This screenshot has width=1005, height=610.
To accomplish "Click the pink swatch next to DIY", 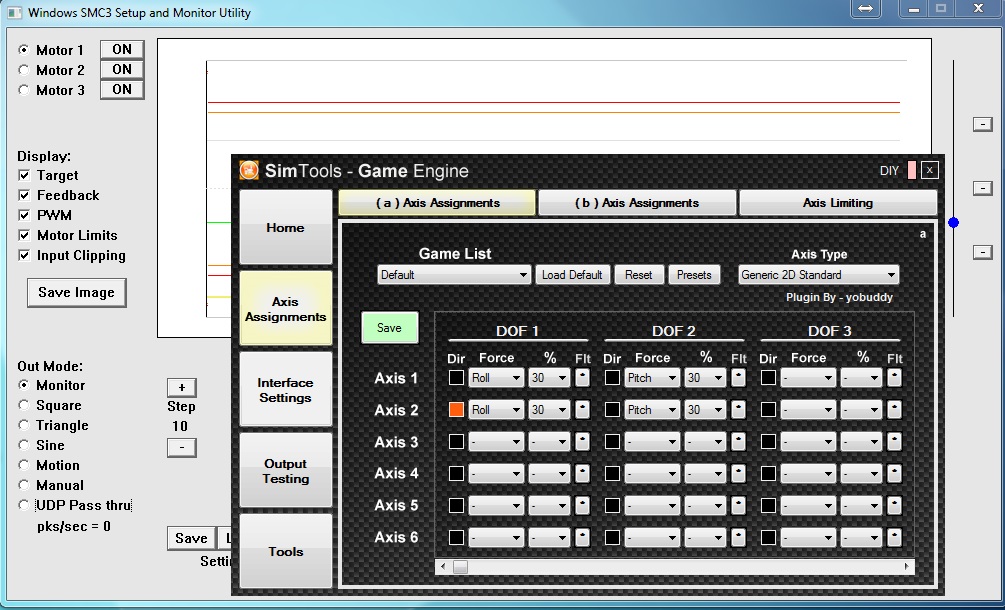I will pyautogui.click(x=911, y=170).
